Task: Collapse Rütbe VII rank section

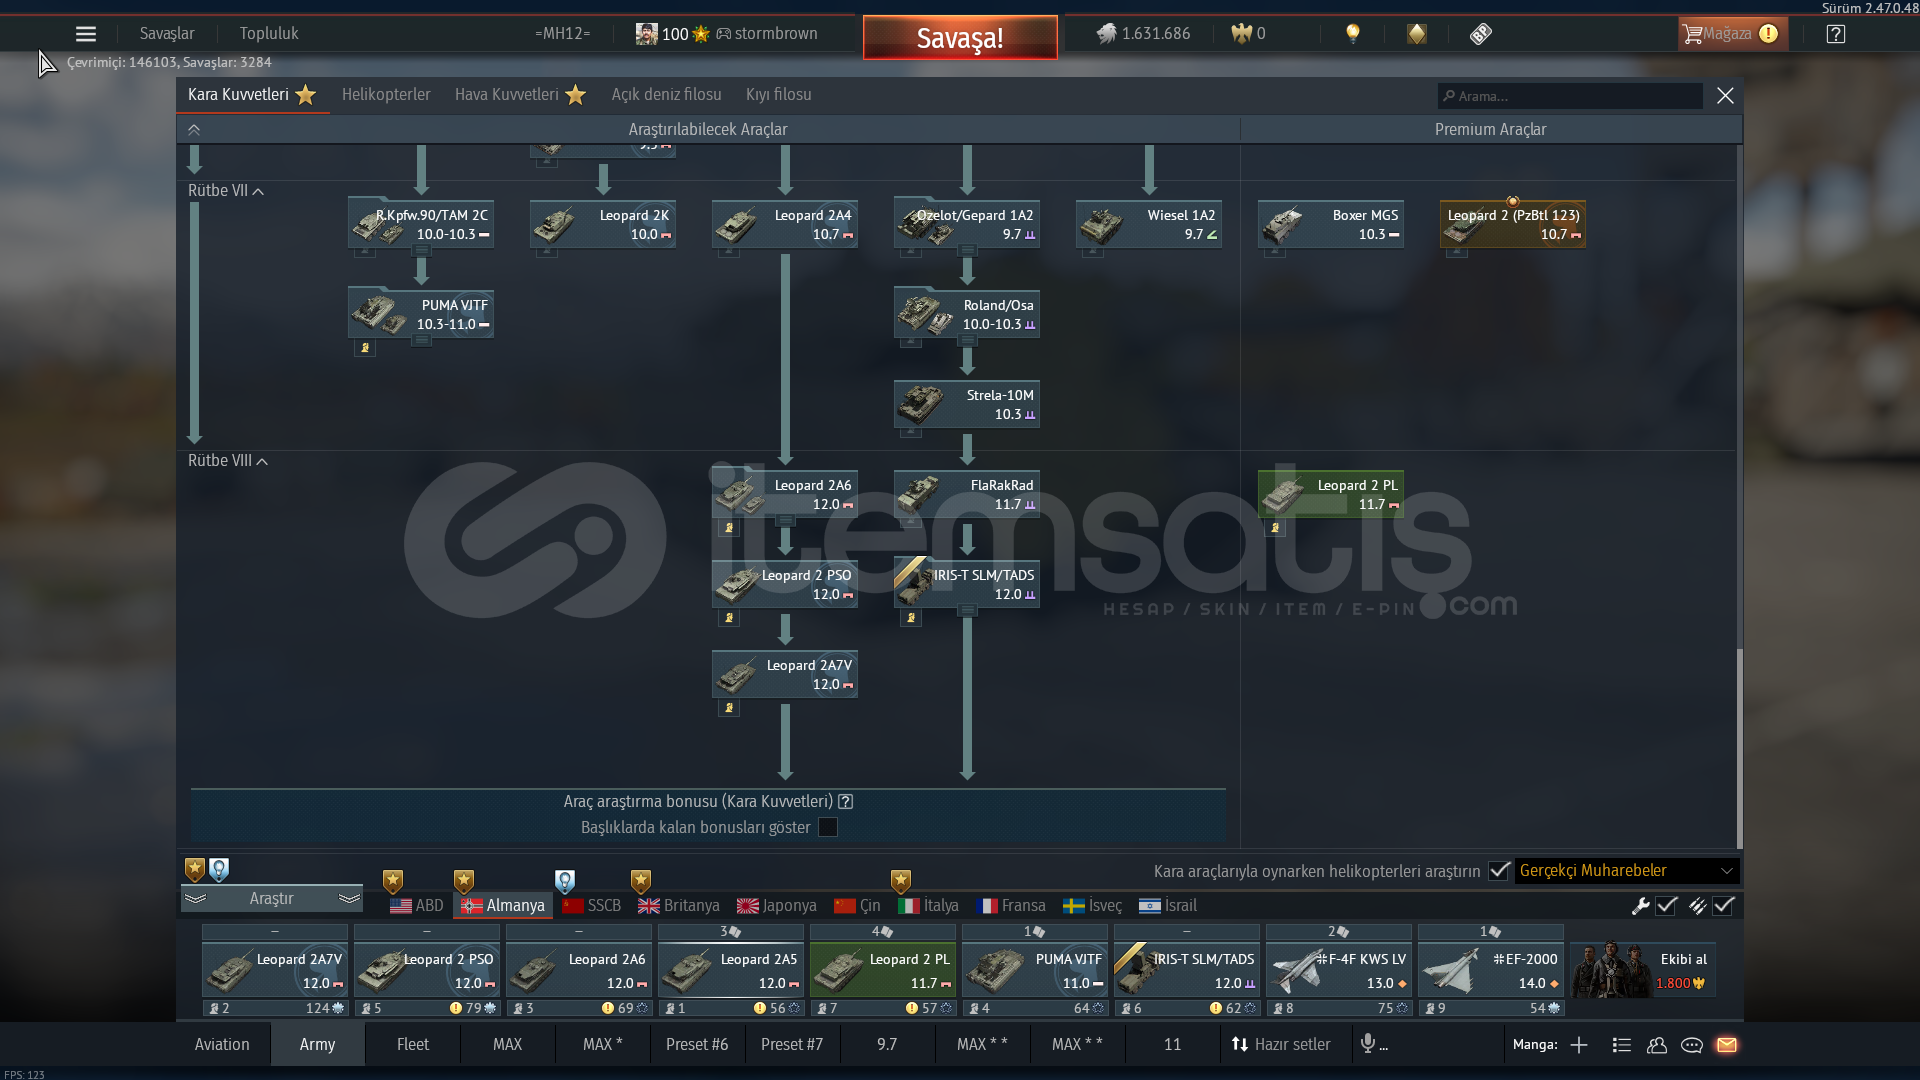Action: click(x=226, y=191)
